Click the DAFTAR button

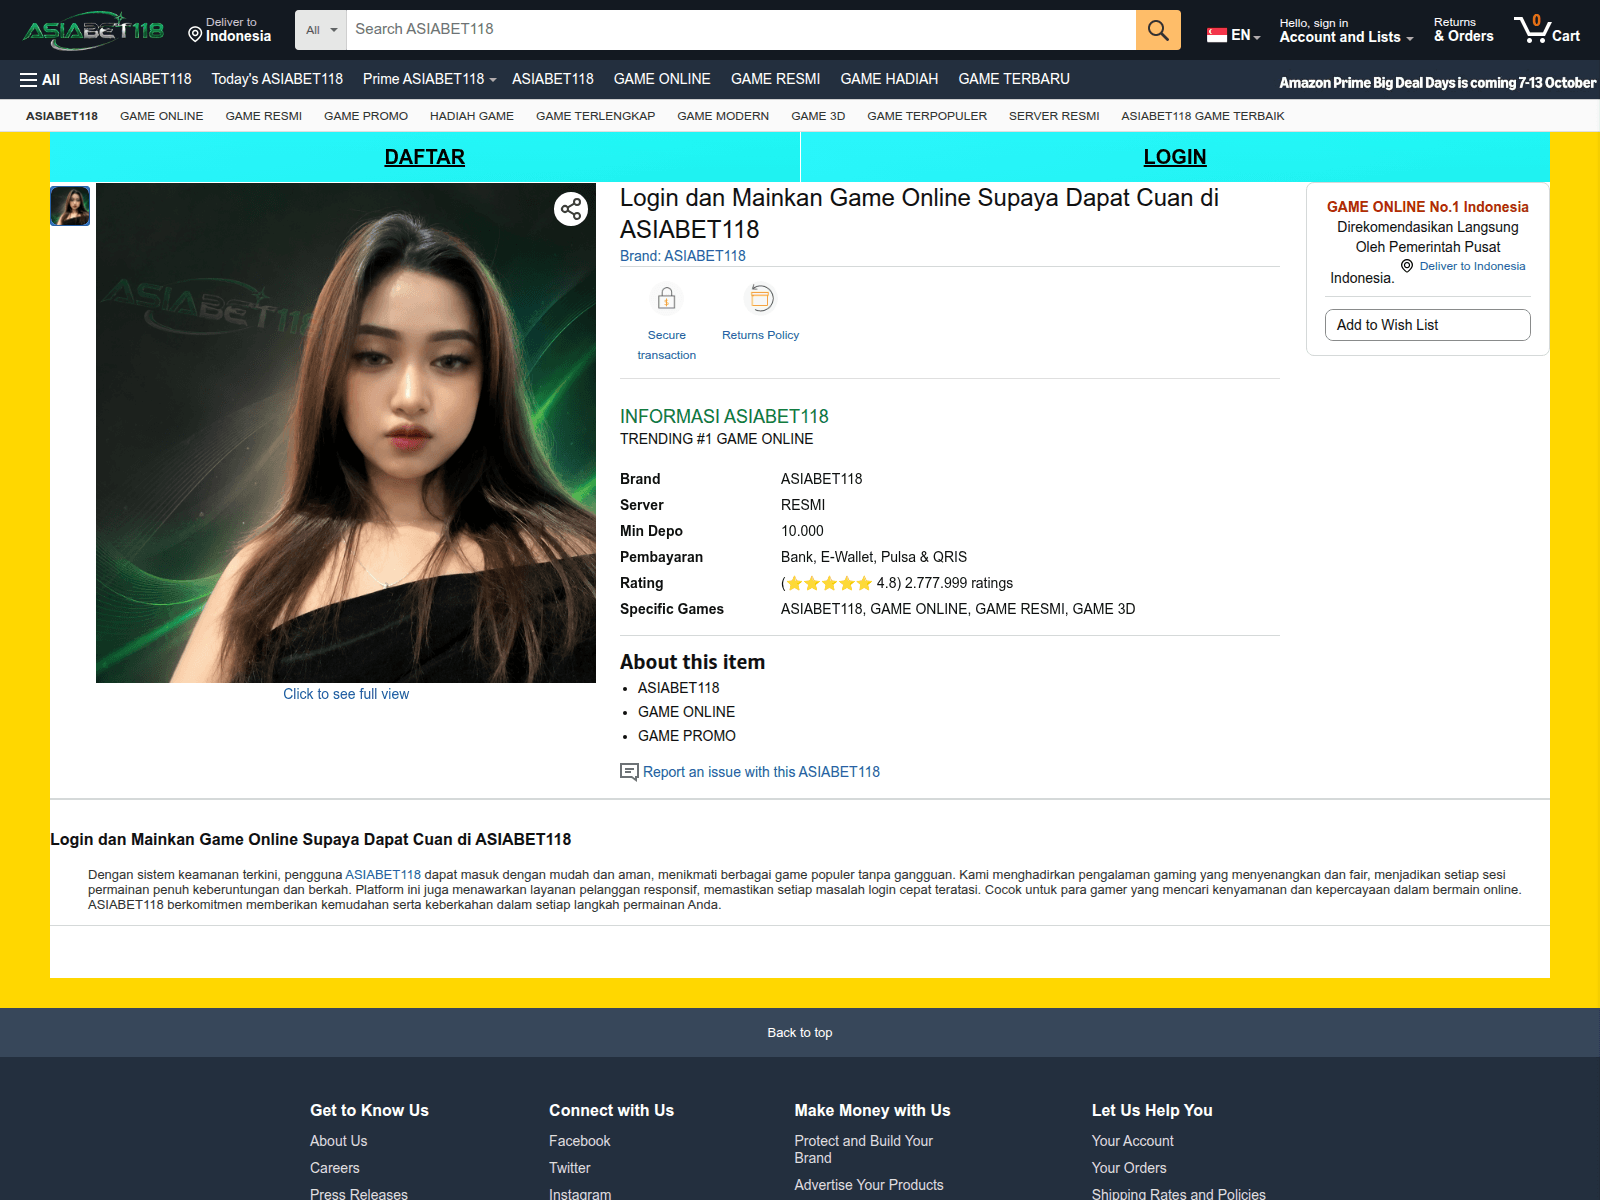425,157
